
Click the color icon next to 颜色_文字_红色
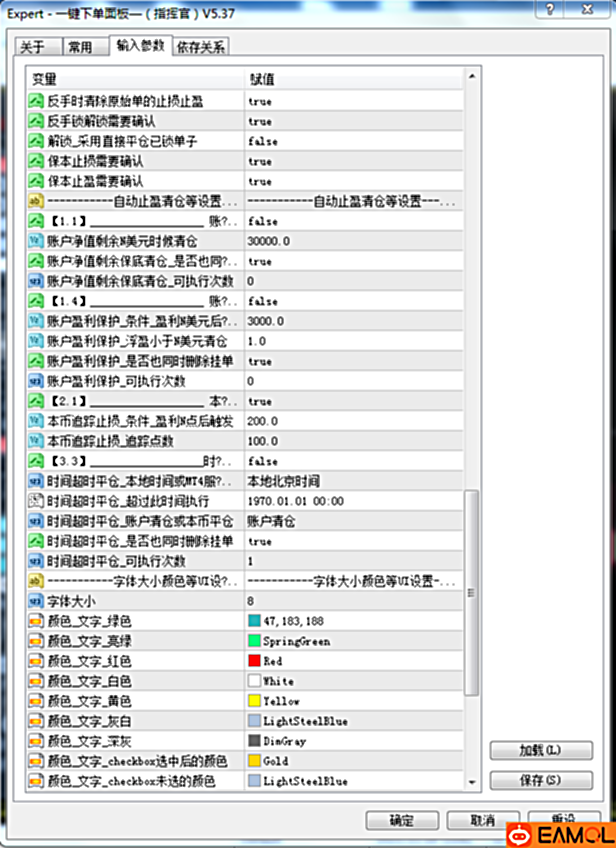37,661
